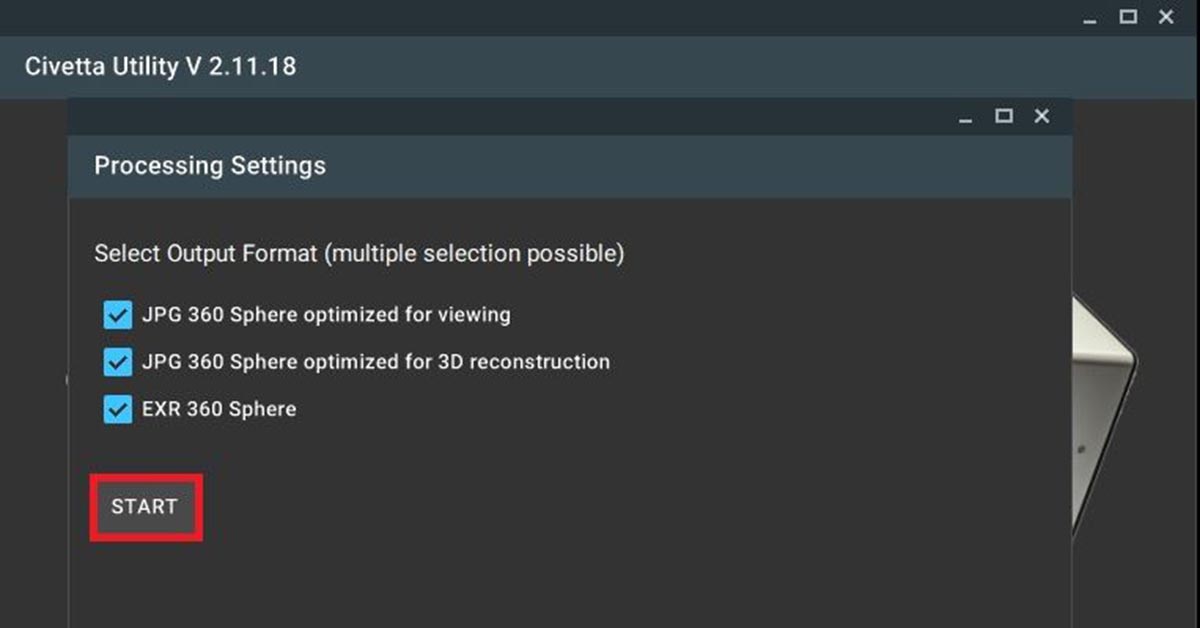This screenshot has height=628, width=1200.
Task: Minimize the Processing Settings dialog
Action: coord(965,118)
